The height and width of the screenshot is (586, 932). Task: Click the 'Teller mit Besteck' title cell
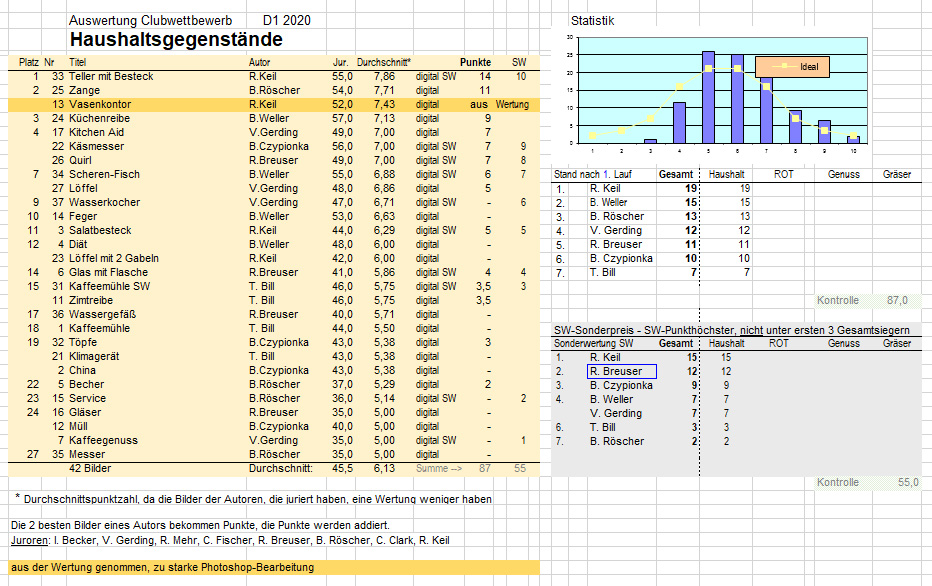[x=111, y=76]
